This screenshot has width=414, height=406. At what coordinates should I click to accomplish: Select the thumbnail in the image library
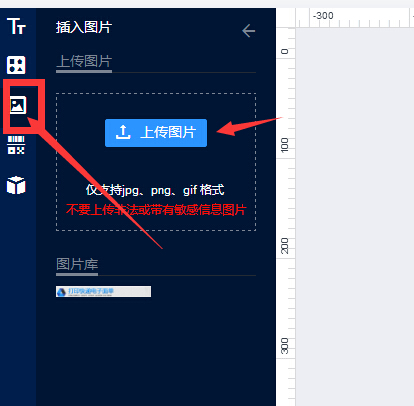tap(103, 291)
